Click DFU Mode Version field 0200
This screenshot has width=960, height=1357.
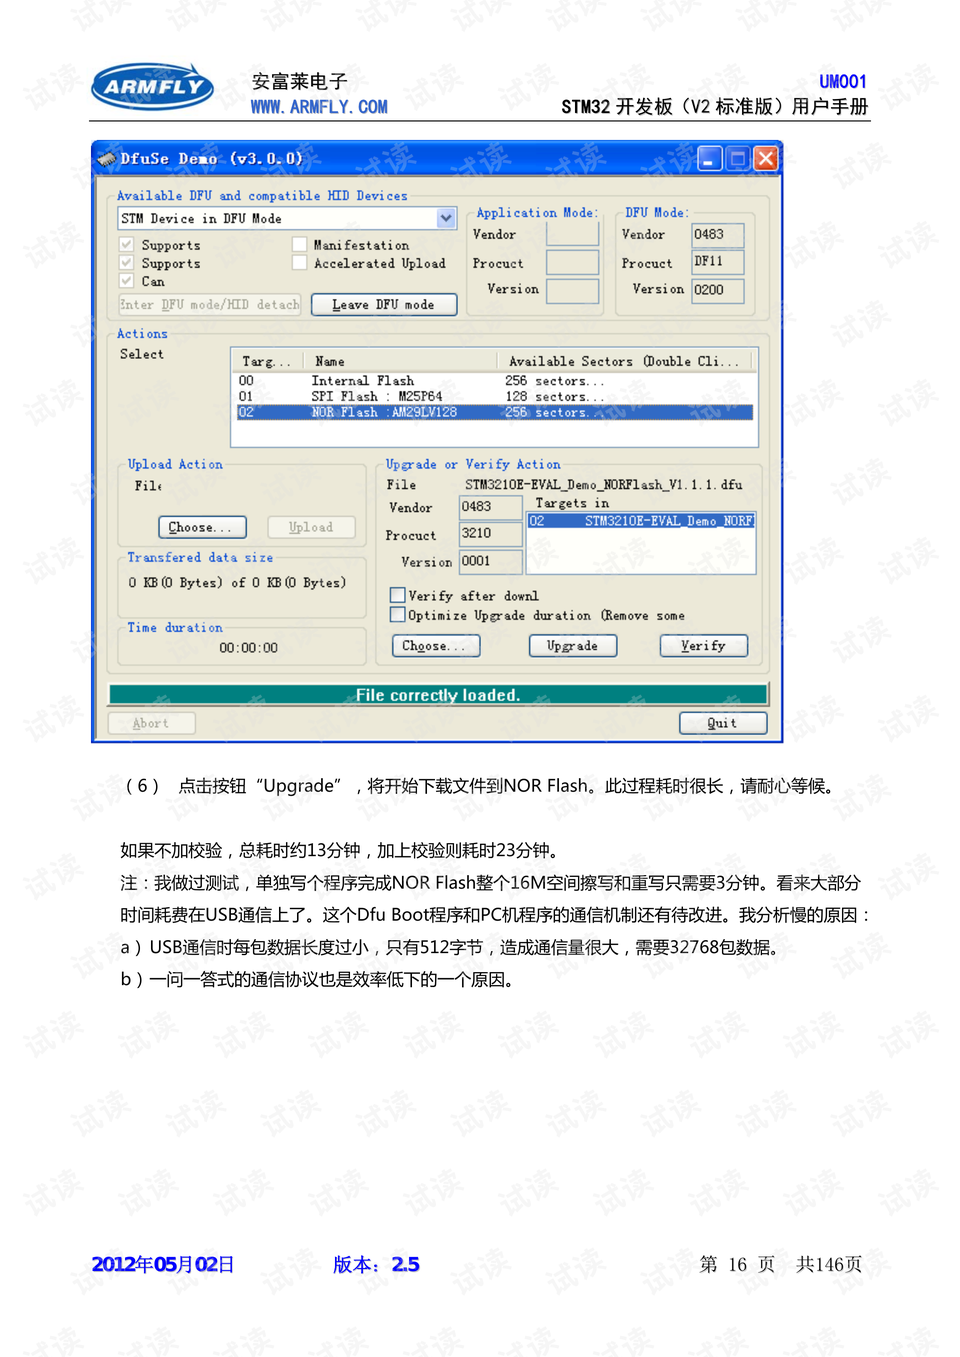718,290
